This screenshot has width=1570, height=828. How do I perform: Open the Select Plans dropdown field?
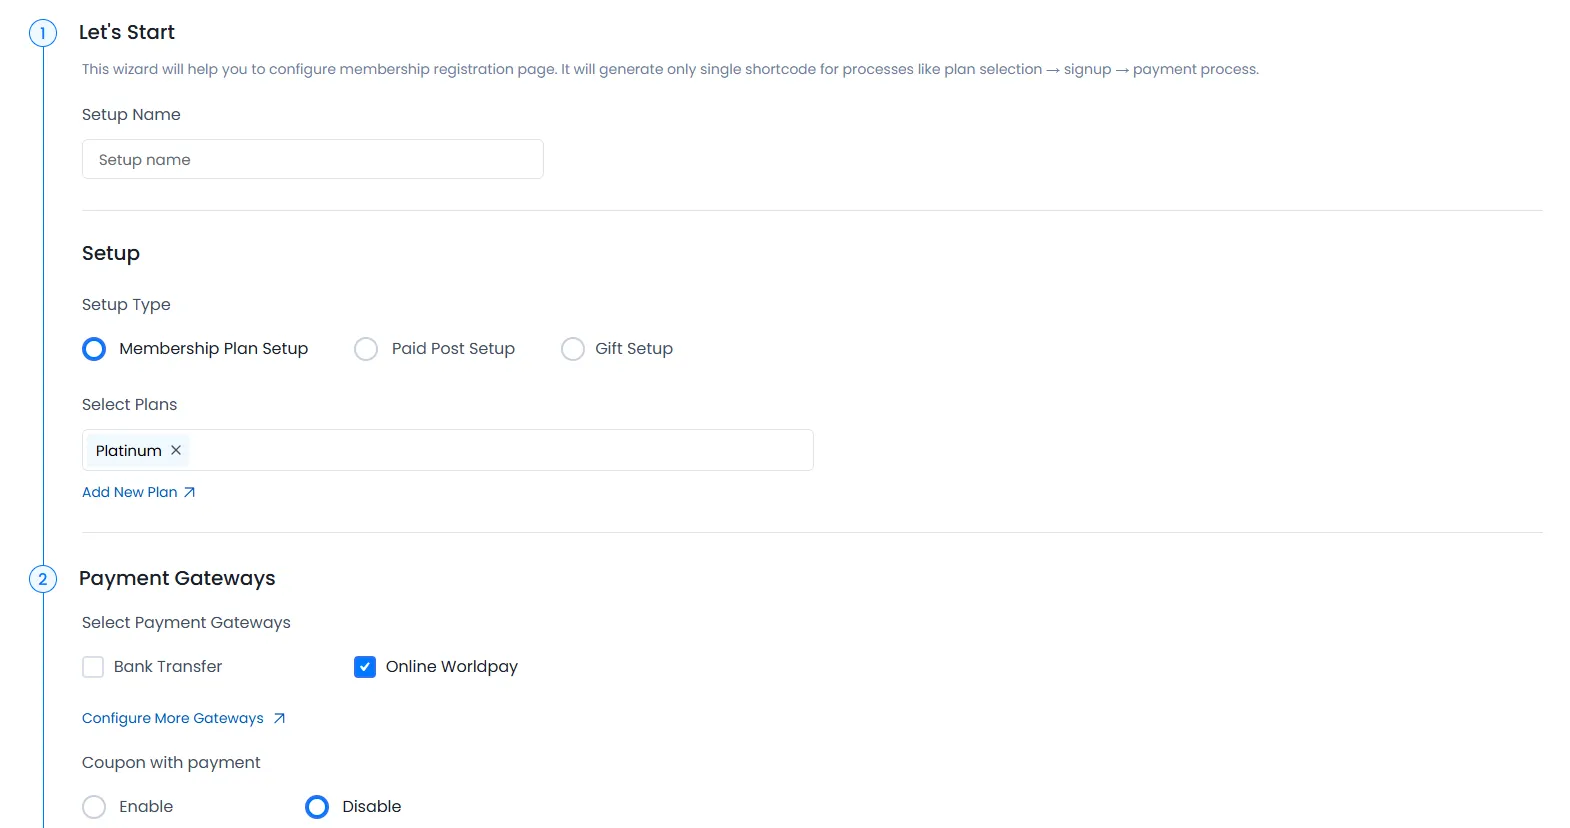pos(500,450)
